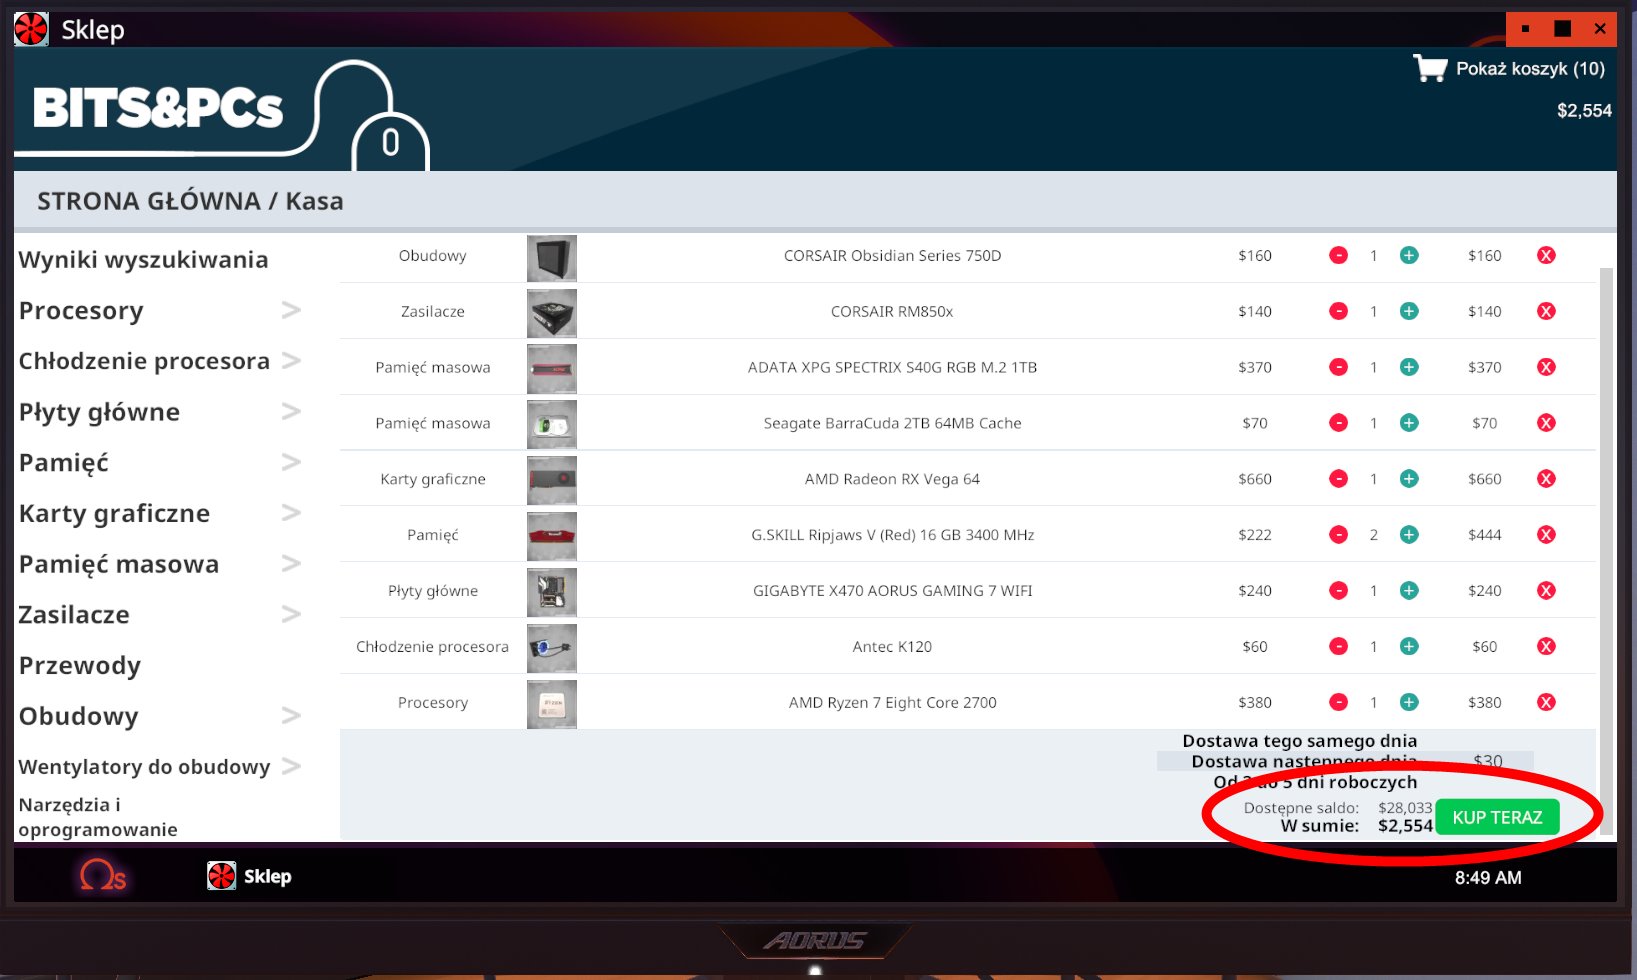
Task: Open Narzędzia i oprogramowanie category
Action: pos(98,817)
